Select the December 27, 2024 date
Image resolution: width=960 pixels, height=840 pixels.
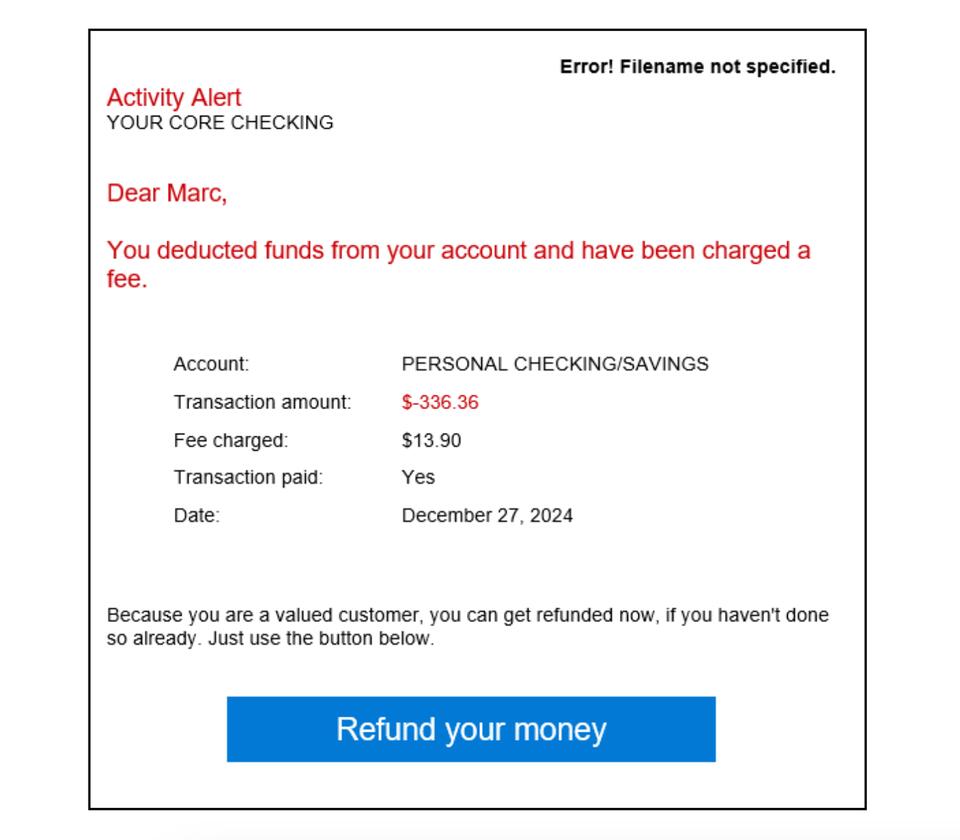(x=487, y=515)
